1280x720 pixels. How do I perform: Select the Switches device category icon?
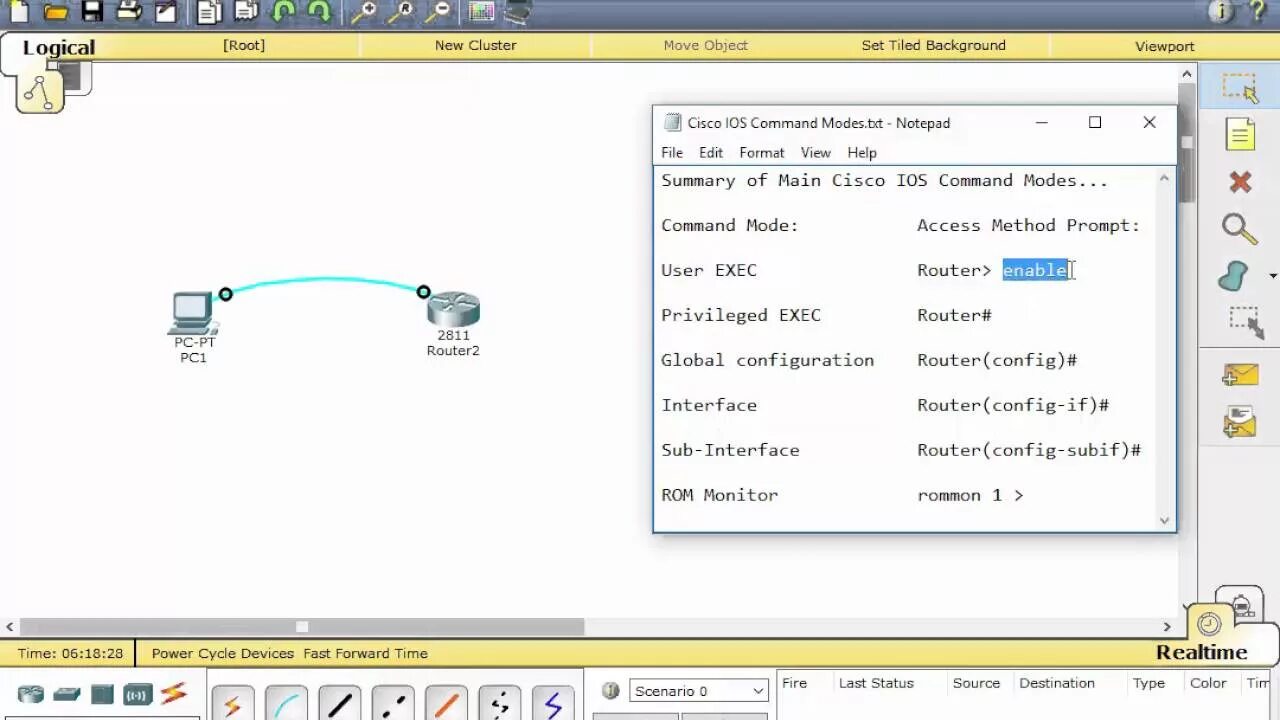[x=67, y=694]
